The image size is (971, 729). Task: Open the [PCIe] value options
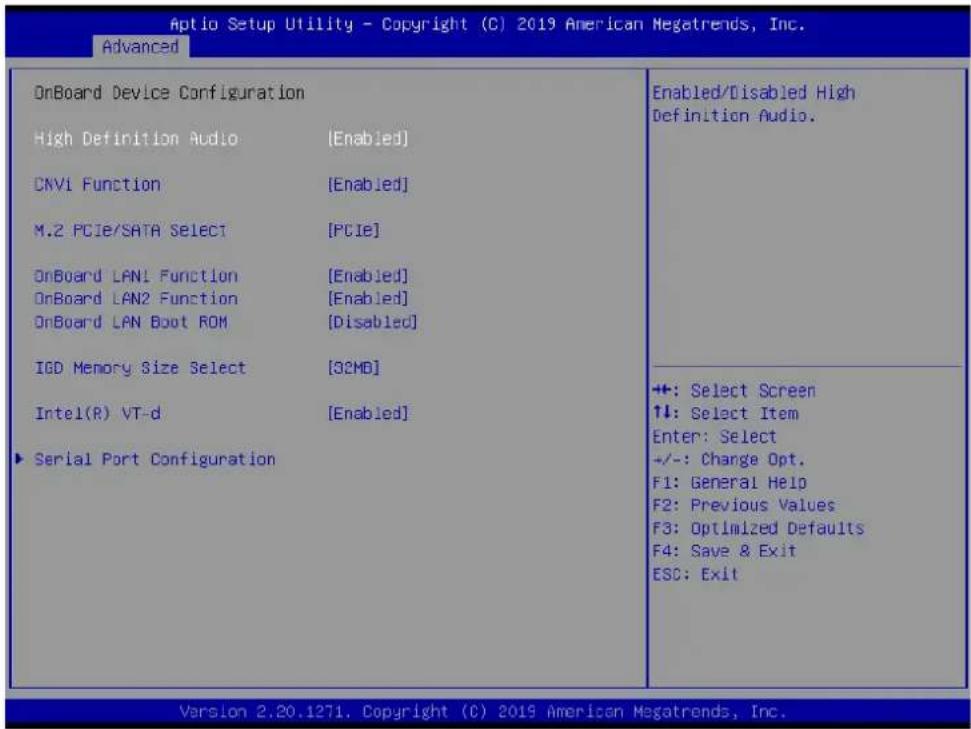[x=354, y=230]
